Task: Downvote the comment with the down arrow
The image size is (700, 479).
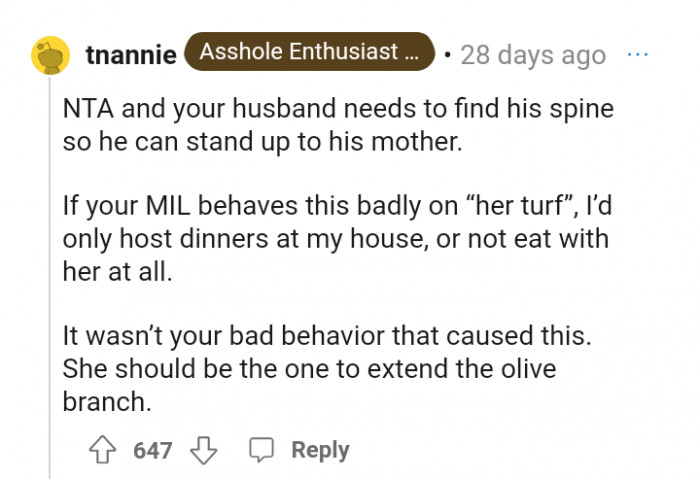Action: pyautogui.click(x=203, y=450)
